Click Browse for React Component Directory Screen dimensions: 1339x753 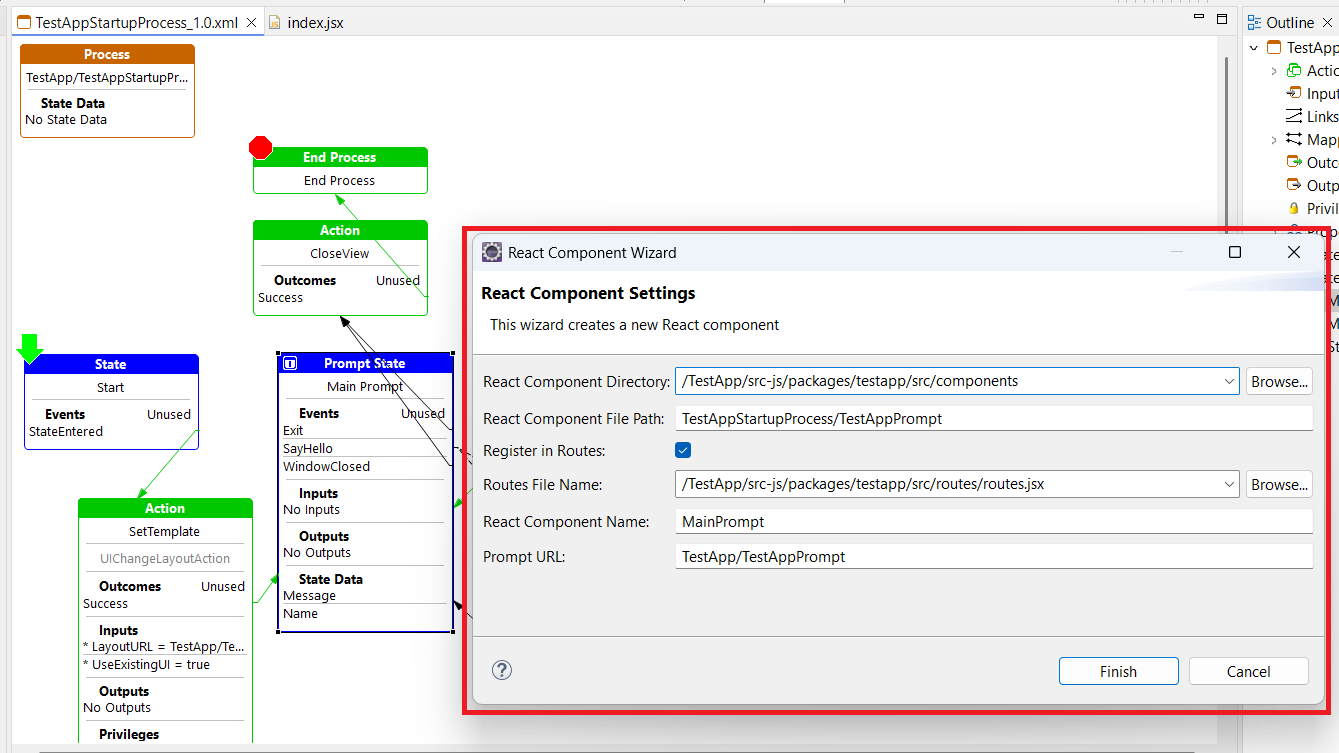tap(1279, 381)
